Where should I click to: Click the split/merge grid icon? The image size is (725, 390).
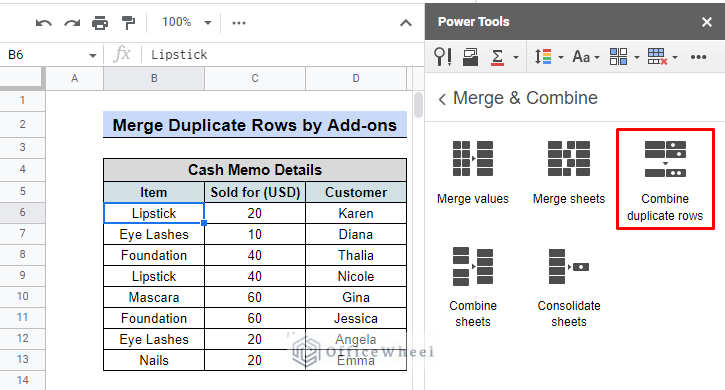618,57
